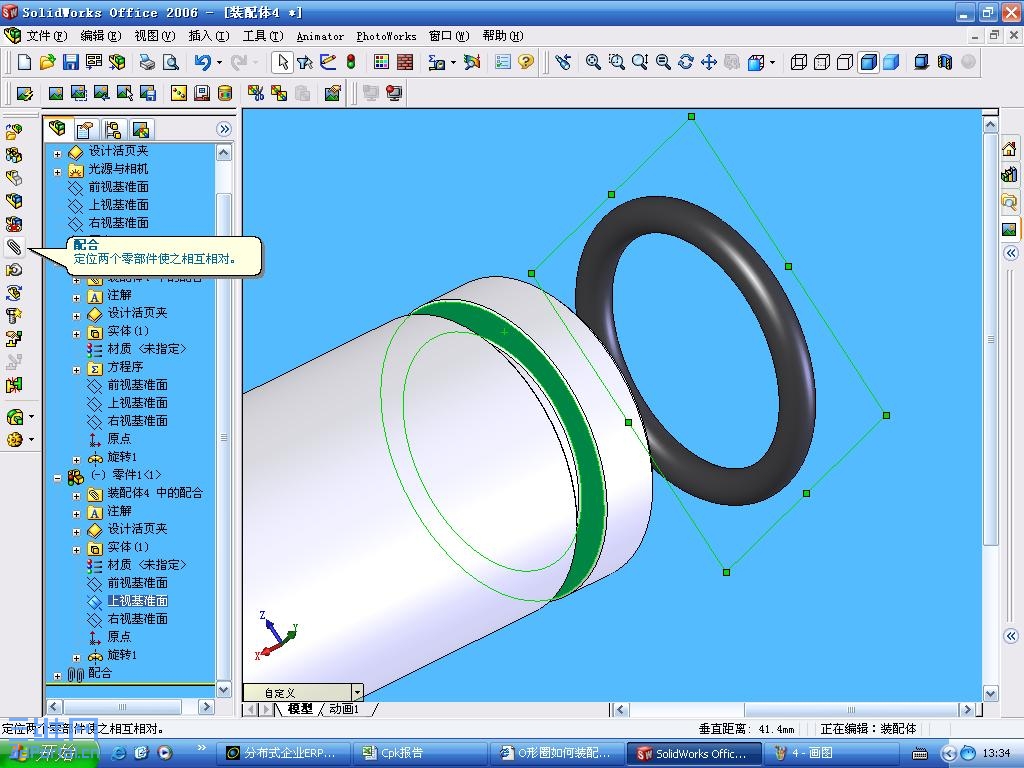
Task: Select Hidden Lines Removed display icon
Action: 845,62
